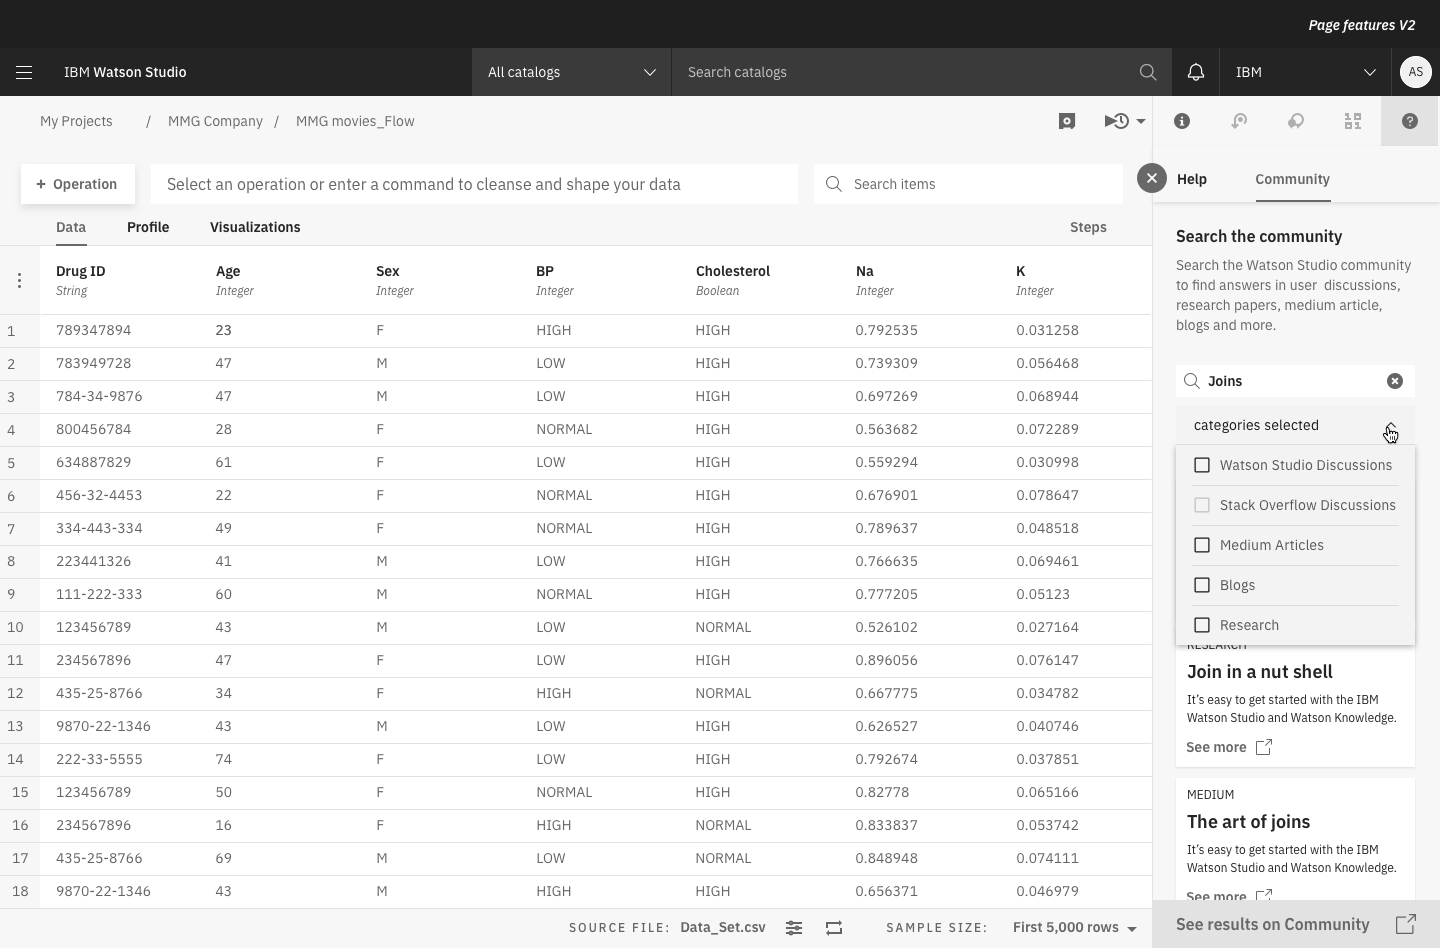Click the Search items input field
The image size is (1440, 948).
[980, 184]
